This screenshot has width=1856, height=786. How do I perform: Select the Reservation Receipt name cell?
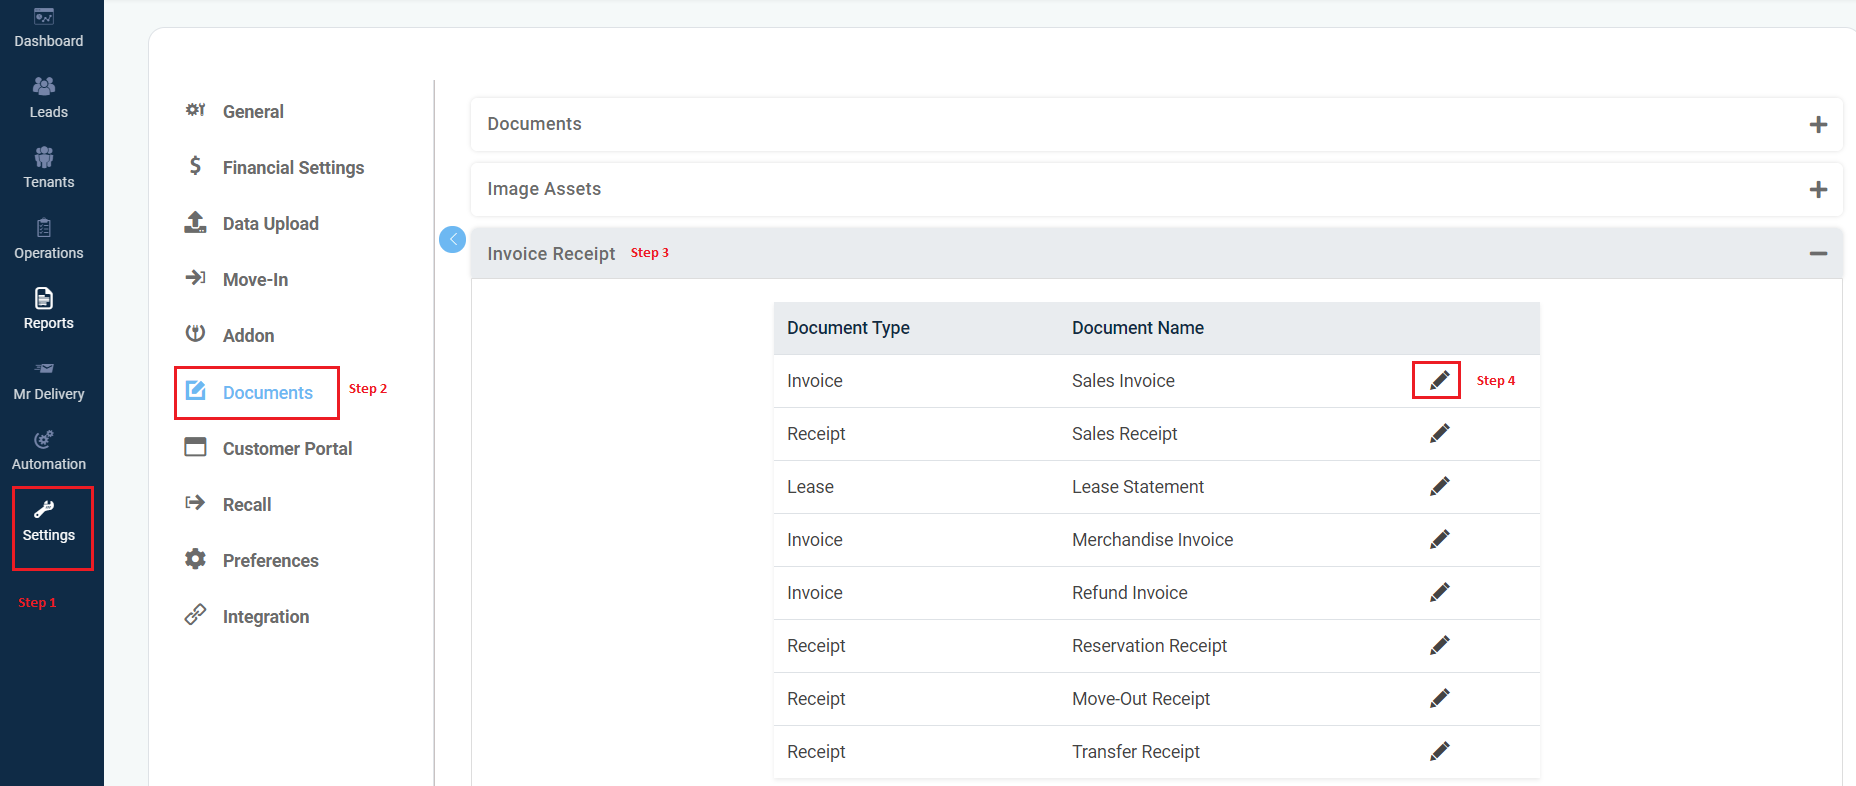[x=1149, y=646]
